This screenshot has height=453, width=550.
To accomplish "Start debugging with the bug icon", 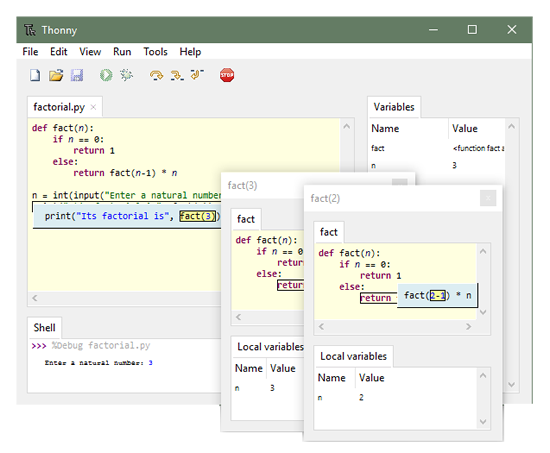I will [127, 75].
